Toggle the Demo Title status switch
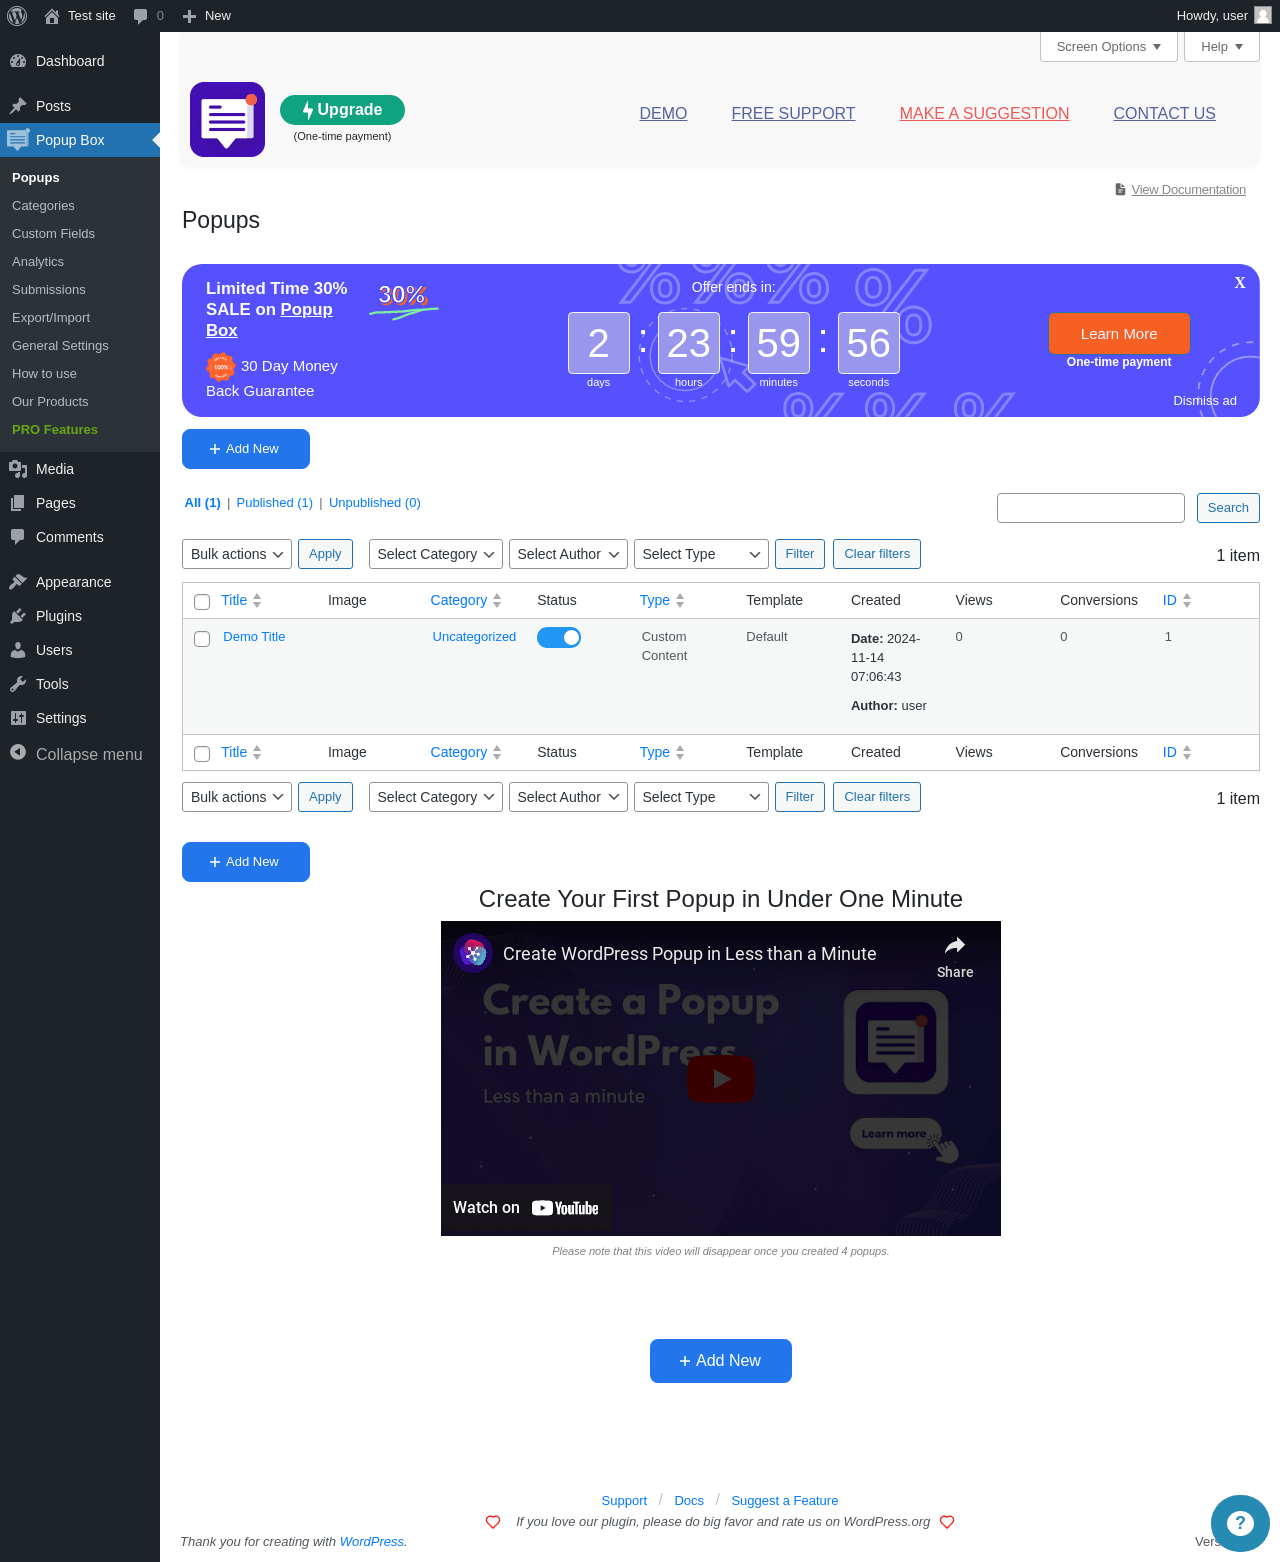 click(x=559, y=637)
